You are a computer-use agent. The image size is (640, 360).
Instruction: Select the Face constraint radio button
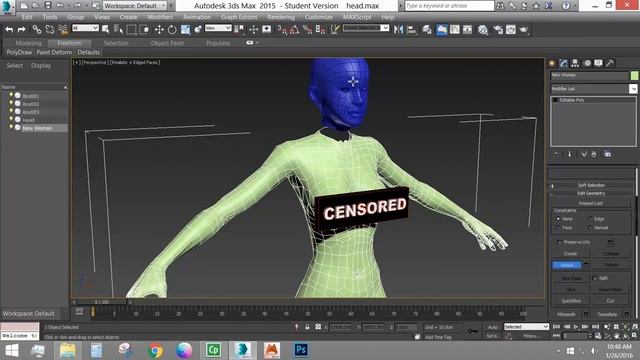pyautogui.click(x=558, y=227)
